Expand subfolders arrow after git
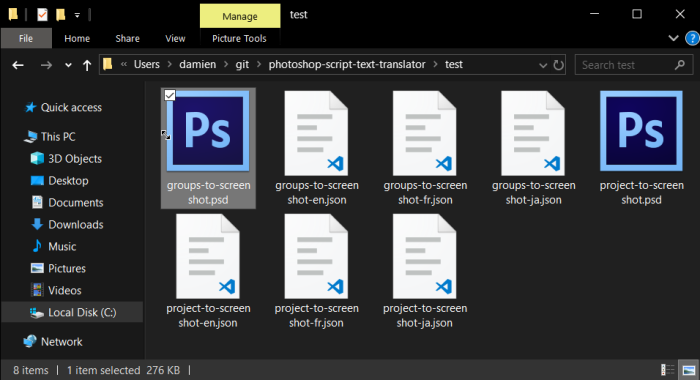 [259, 64]
